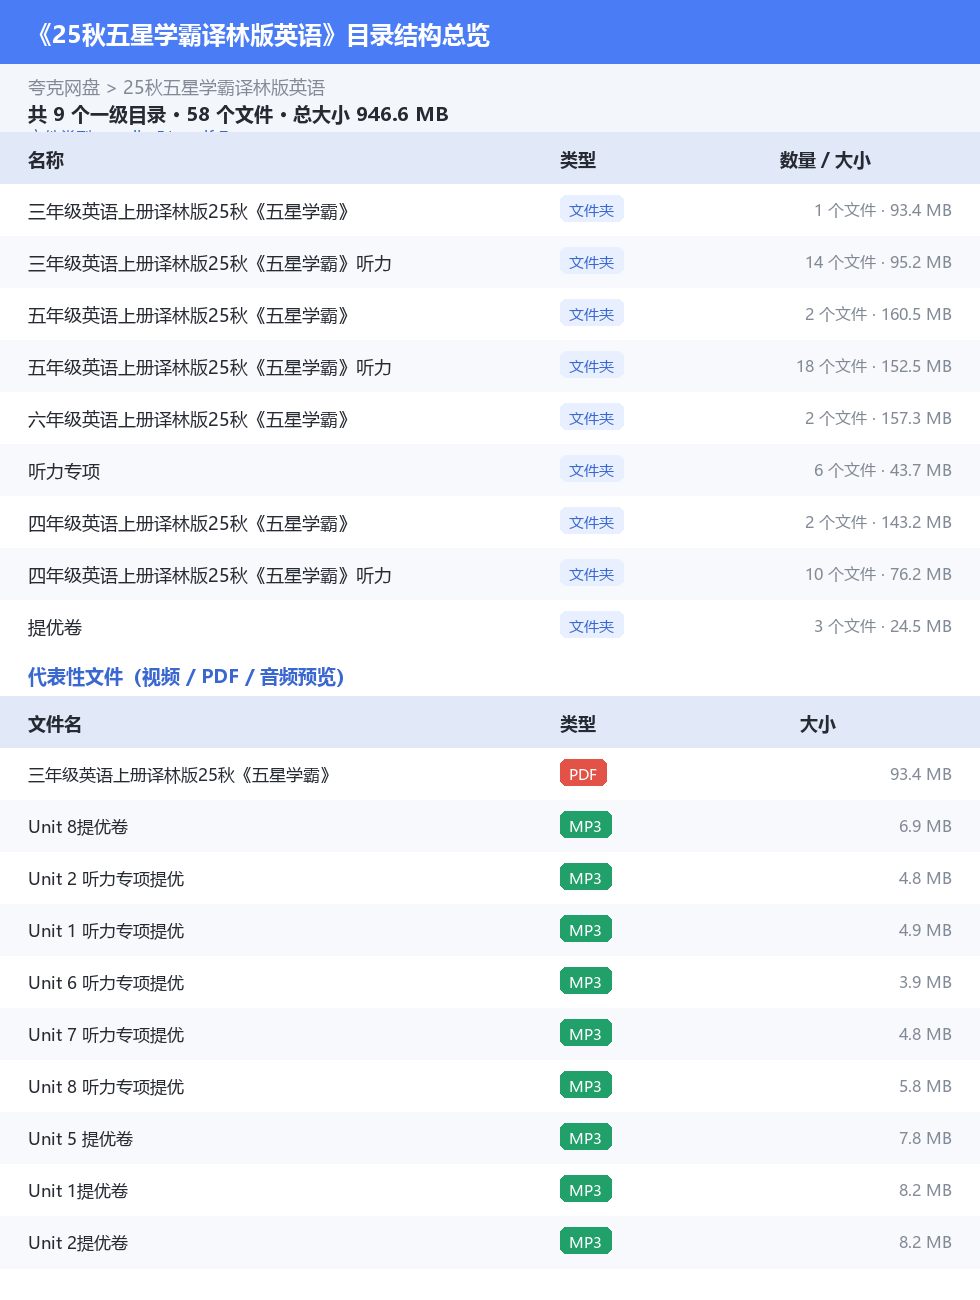Select the 4.9 MB size value
This screenshot has width=980, height=1300.
click(925, 930)
